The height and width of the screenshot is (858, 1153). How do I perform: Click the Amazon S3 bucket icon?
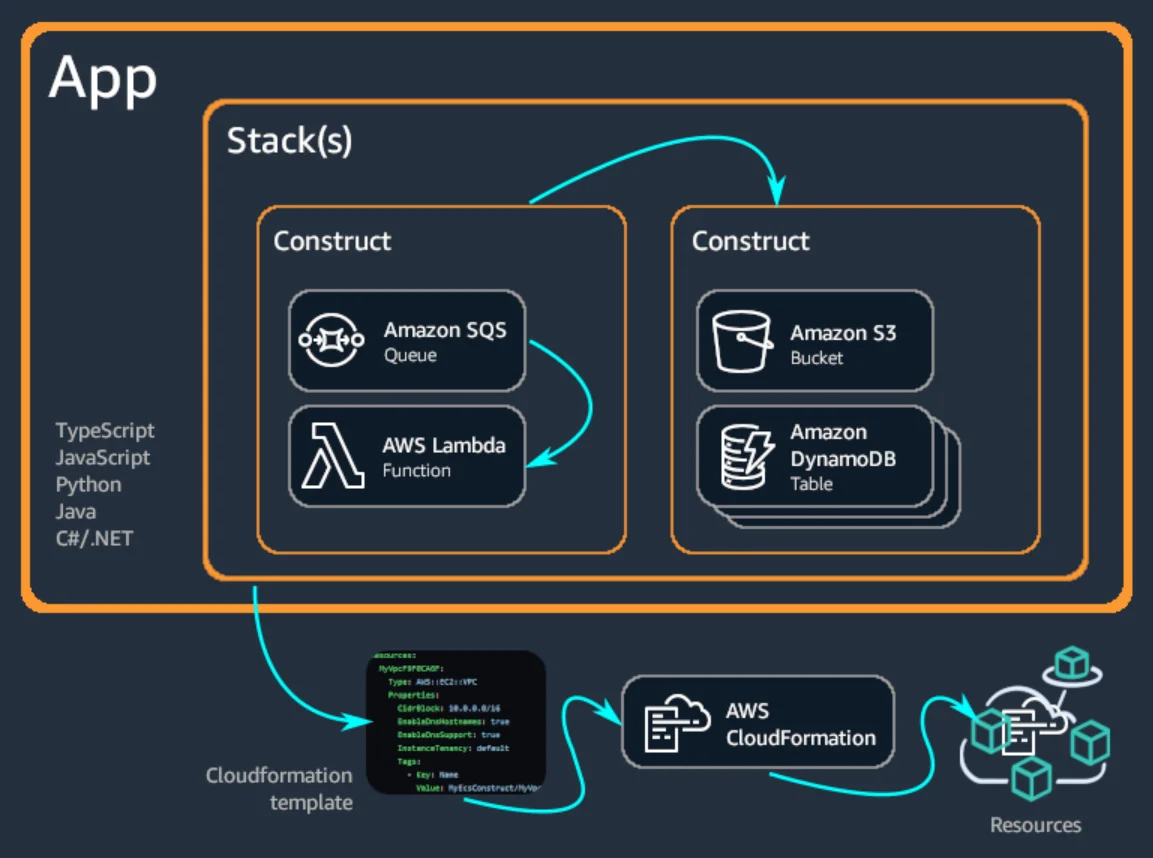[x=742, y=341]
